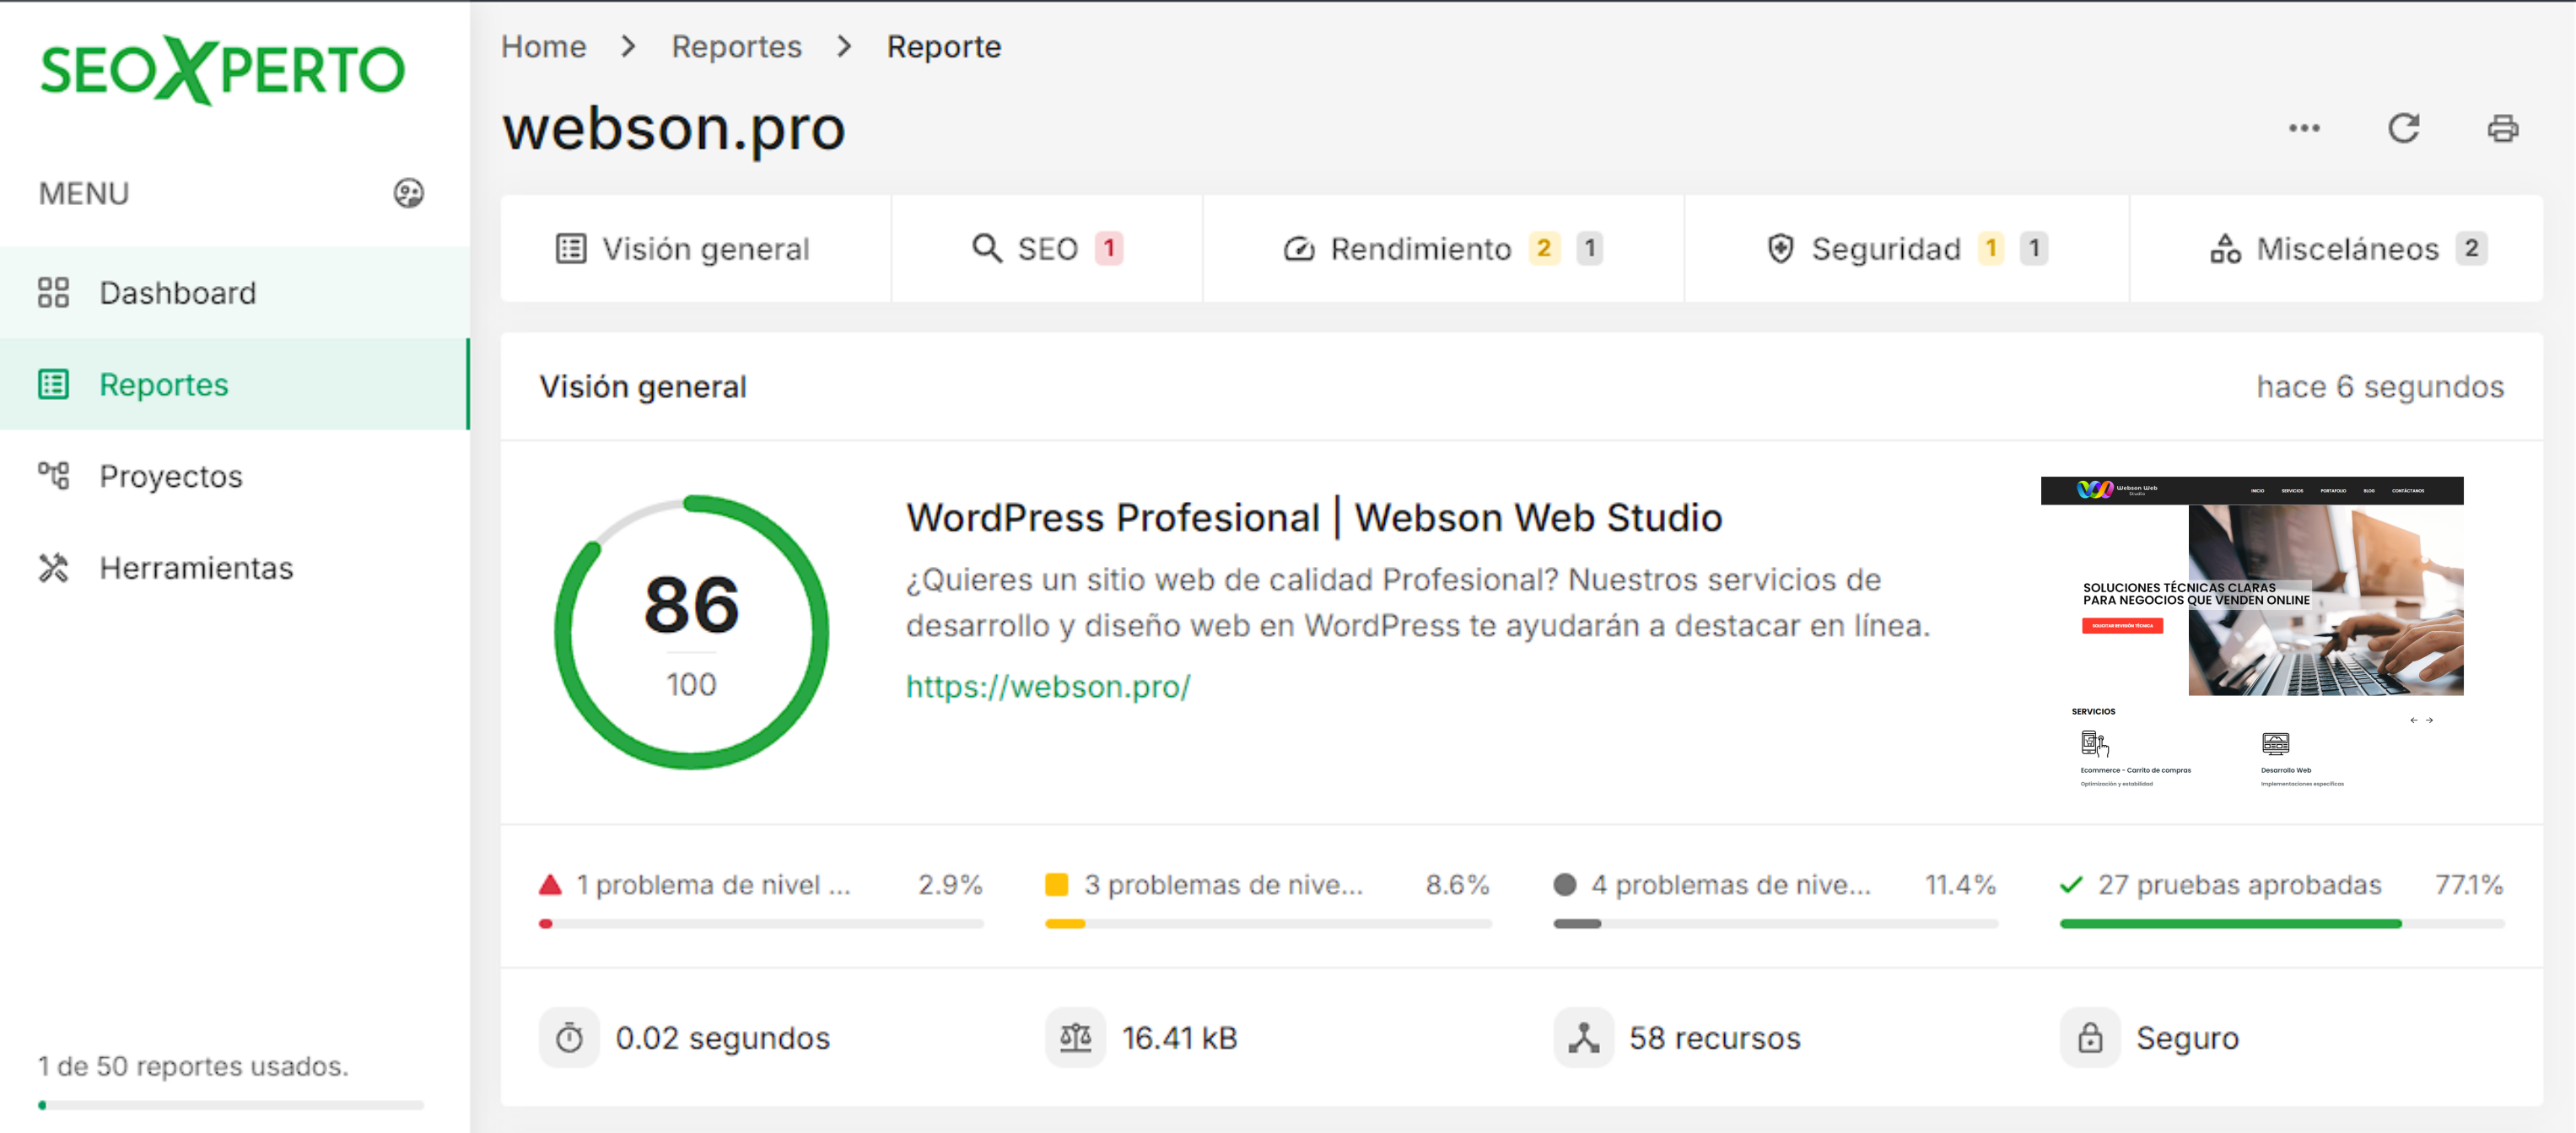Click the yellow 8.6% progress bar
Screen dimensions: 2576x1133
1268,924
